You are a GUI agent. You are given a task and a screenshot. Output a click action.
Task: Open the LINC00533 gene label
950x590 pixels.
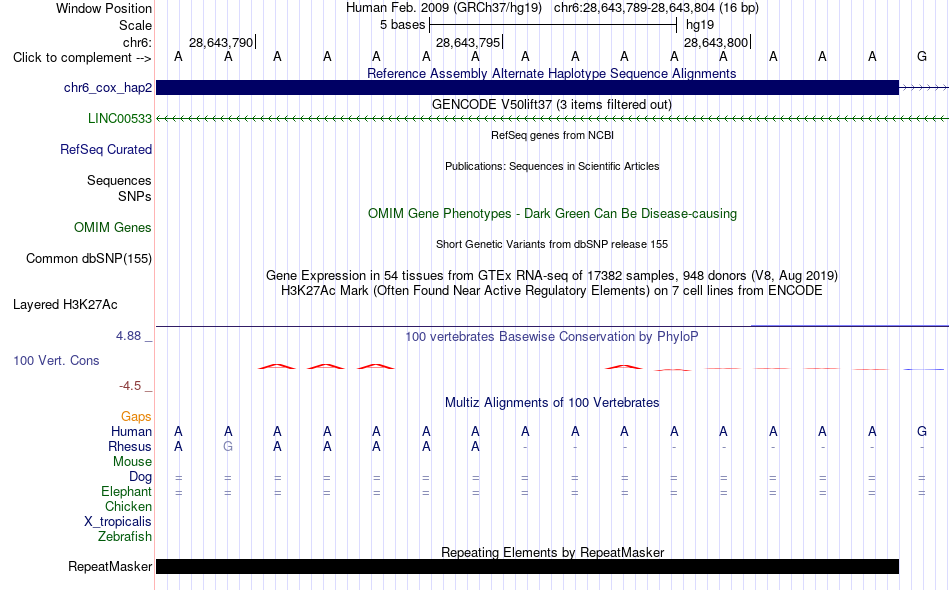[119, 119]
